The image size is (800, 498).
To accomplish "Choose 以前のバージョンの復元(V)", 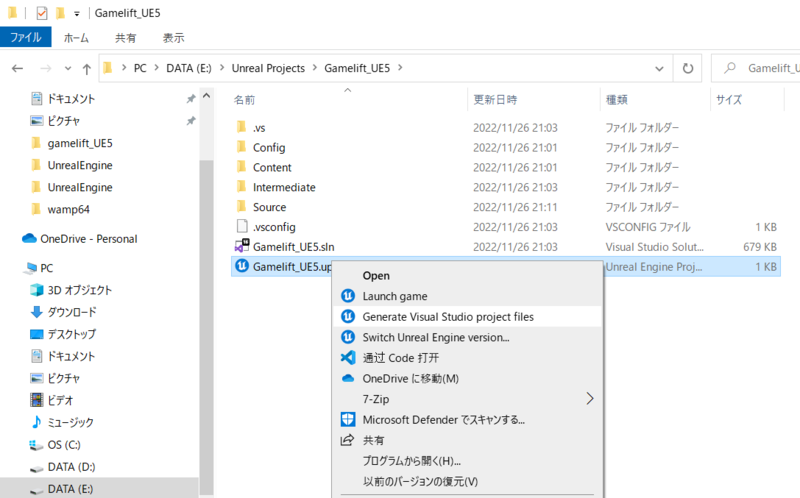I will pyautogui.click(x=467, y=481).
